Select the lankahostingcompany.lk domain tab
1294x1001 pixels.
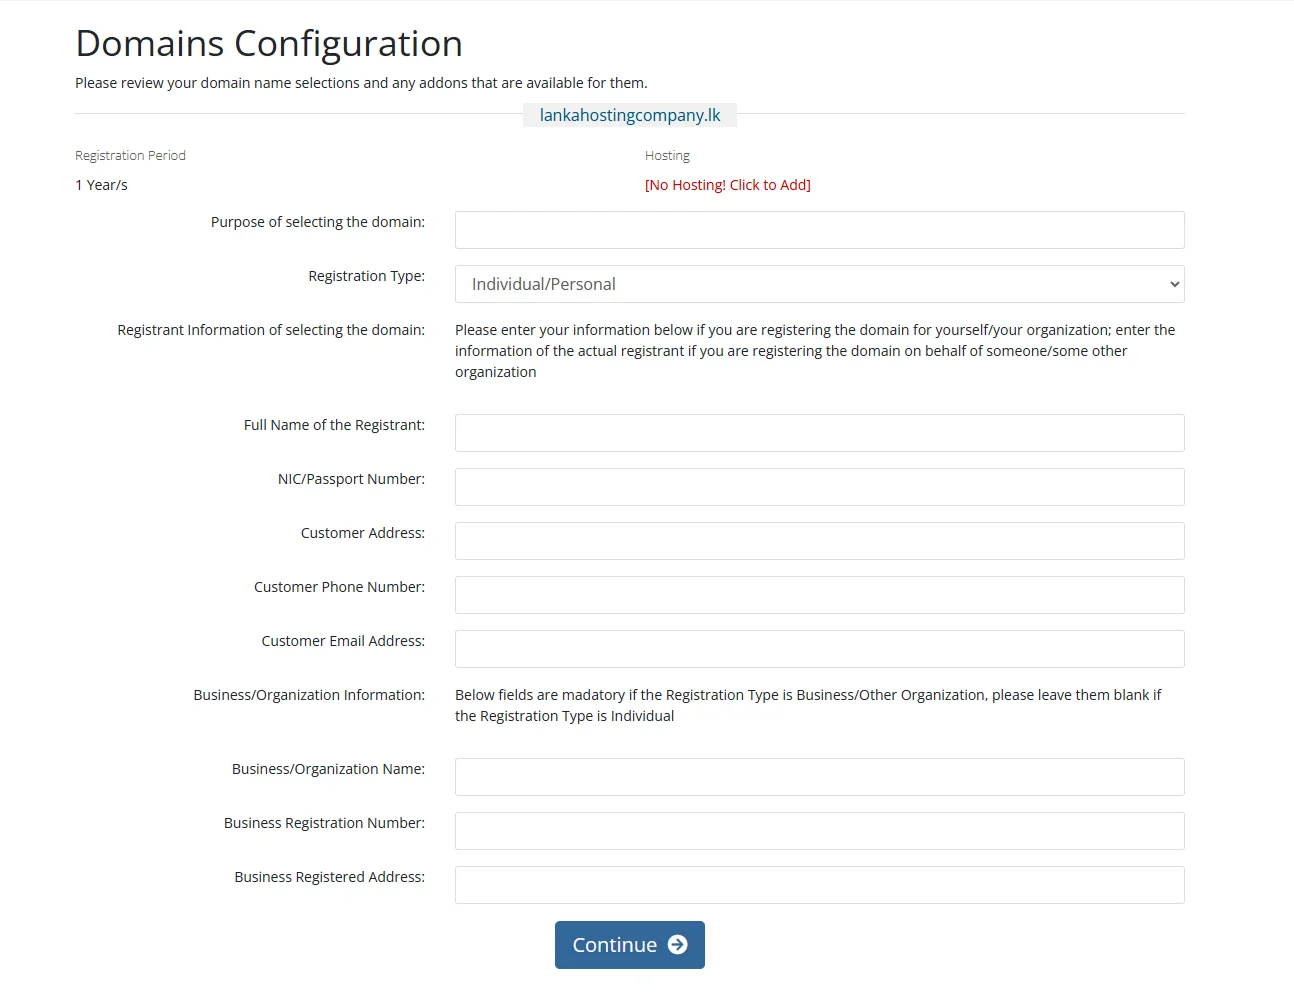pyautogui.click(x=629, y=114)
